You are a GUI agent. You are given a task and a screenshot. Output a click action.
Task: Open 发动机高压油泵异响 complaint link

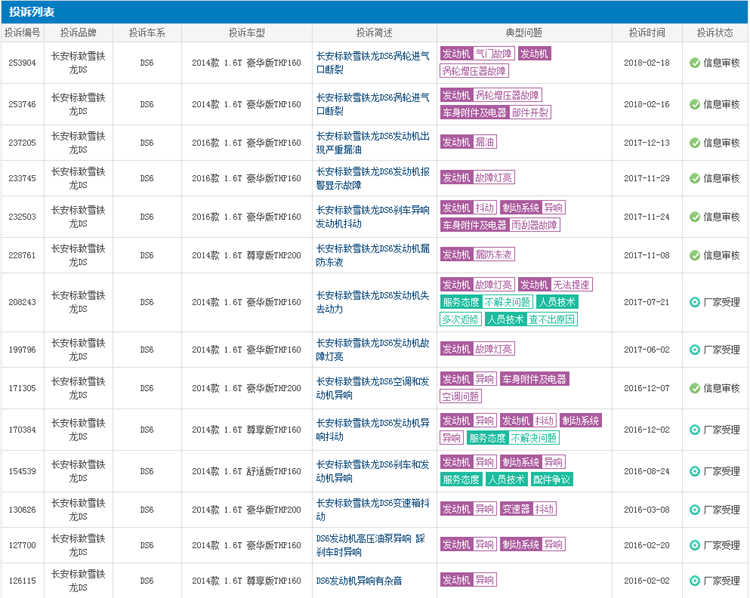click(x=371, y=545)
